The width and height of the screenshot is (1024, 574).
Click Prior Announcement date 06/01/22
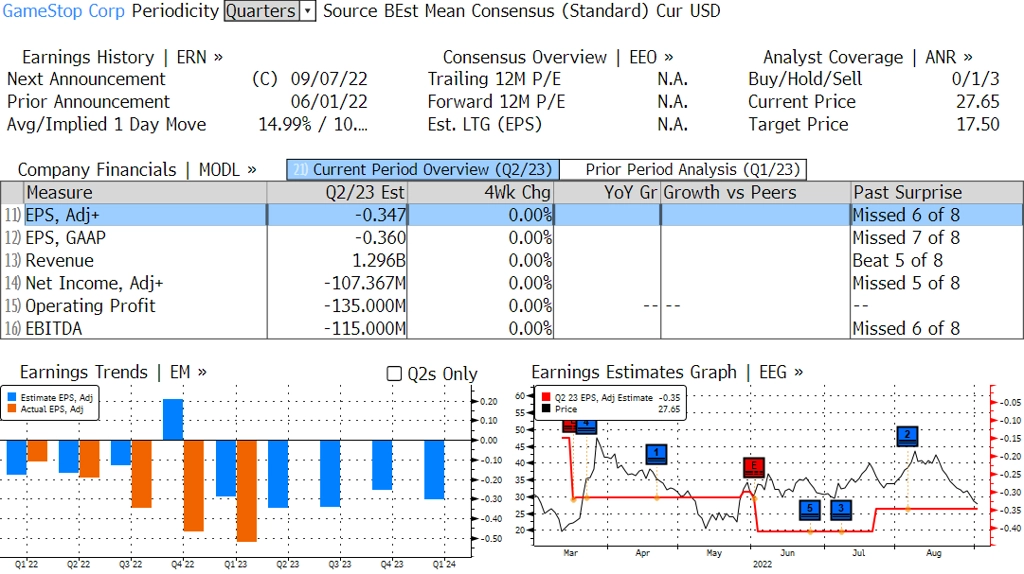tap(329, 102)
